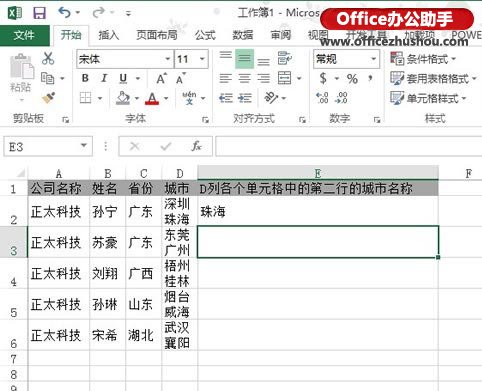Image resolution: width=482 pixels, height=391 pixels.
Task: Open the 套用表格格式 menu
Action: 433,79
